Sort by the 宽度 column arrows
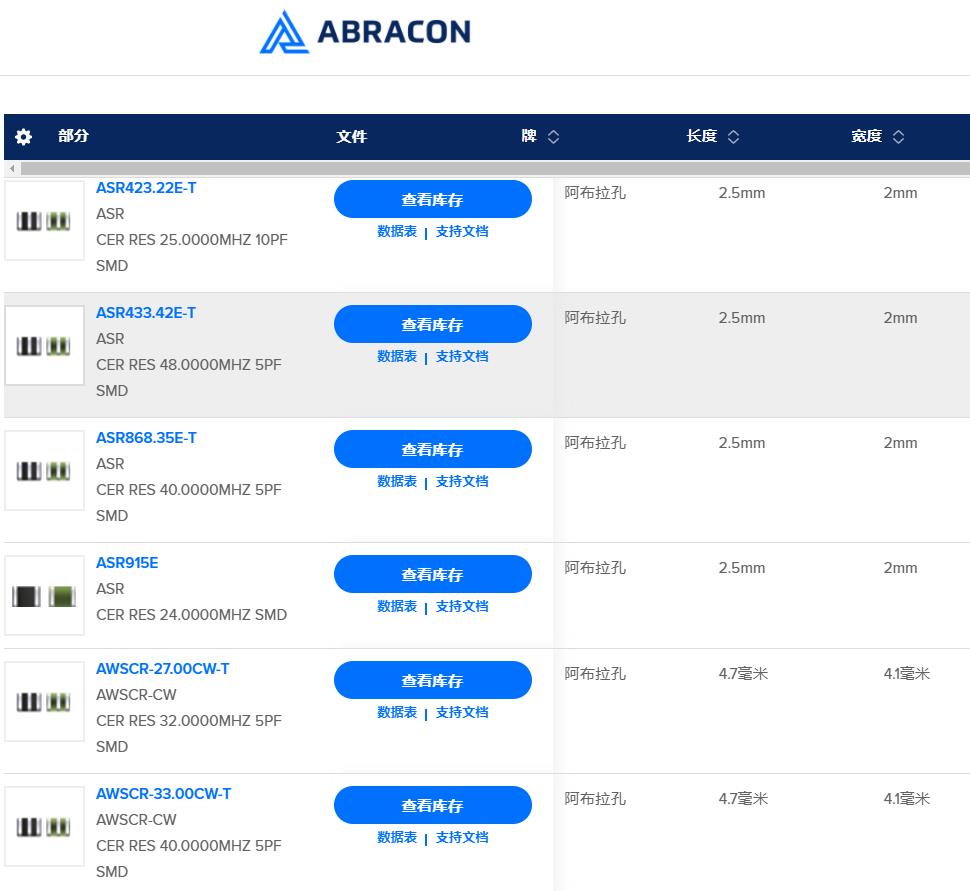Image resolution: width=970 pixels, height=891 pixels. 898,137
